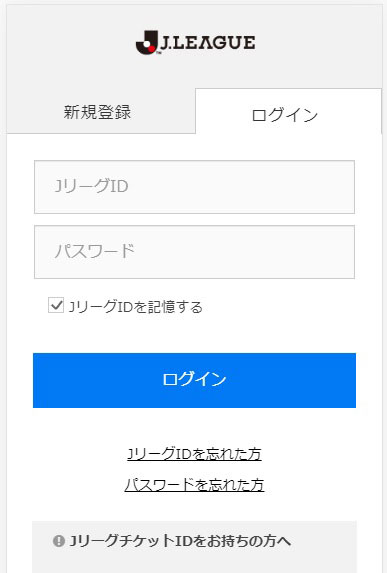Image resolution: width=387 pixels, height=573 pixels.
Task: Click the 新規登録 registration tab label
Action: coord(97,111)
